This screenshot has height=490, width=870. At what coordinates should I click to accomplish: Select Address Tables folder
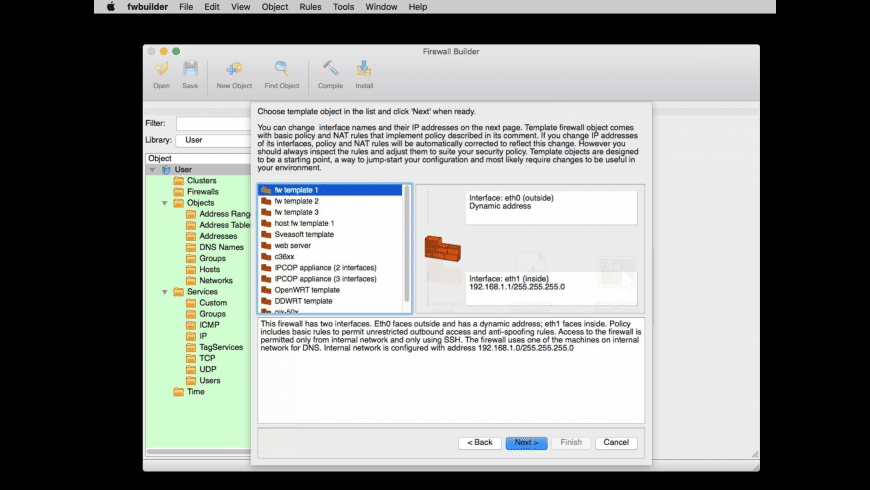click(218, 225)
